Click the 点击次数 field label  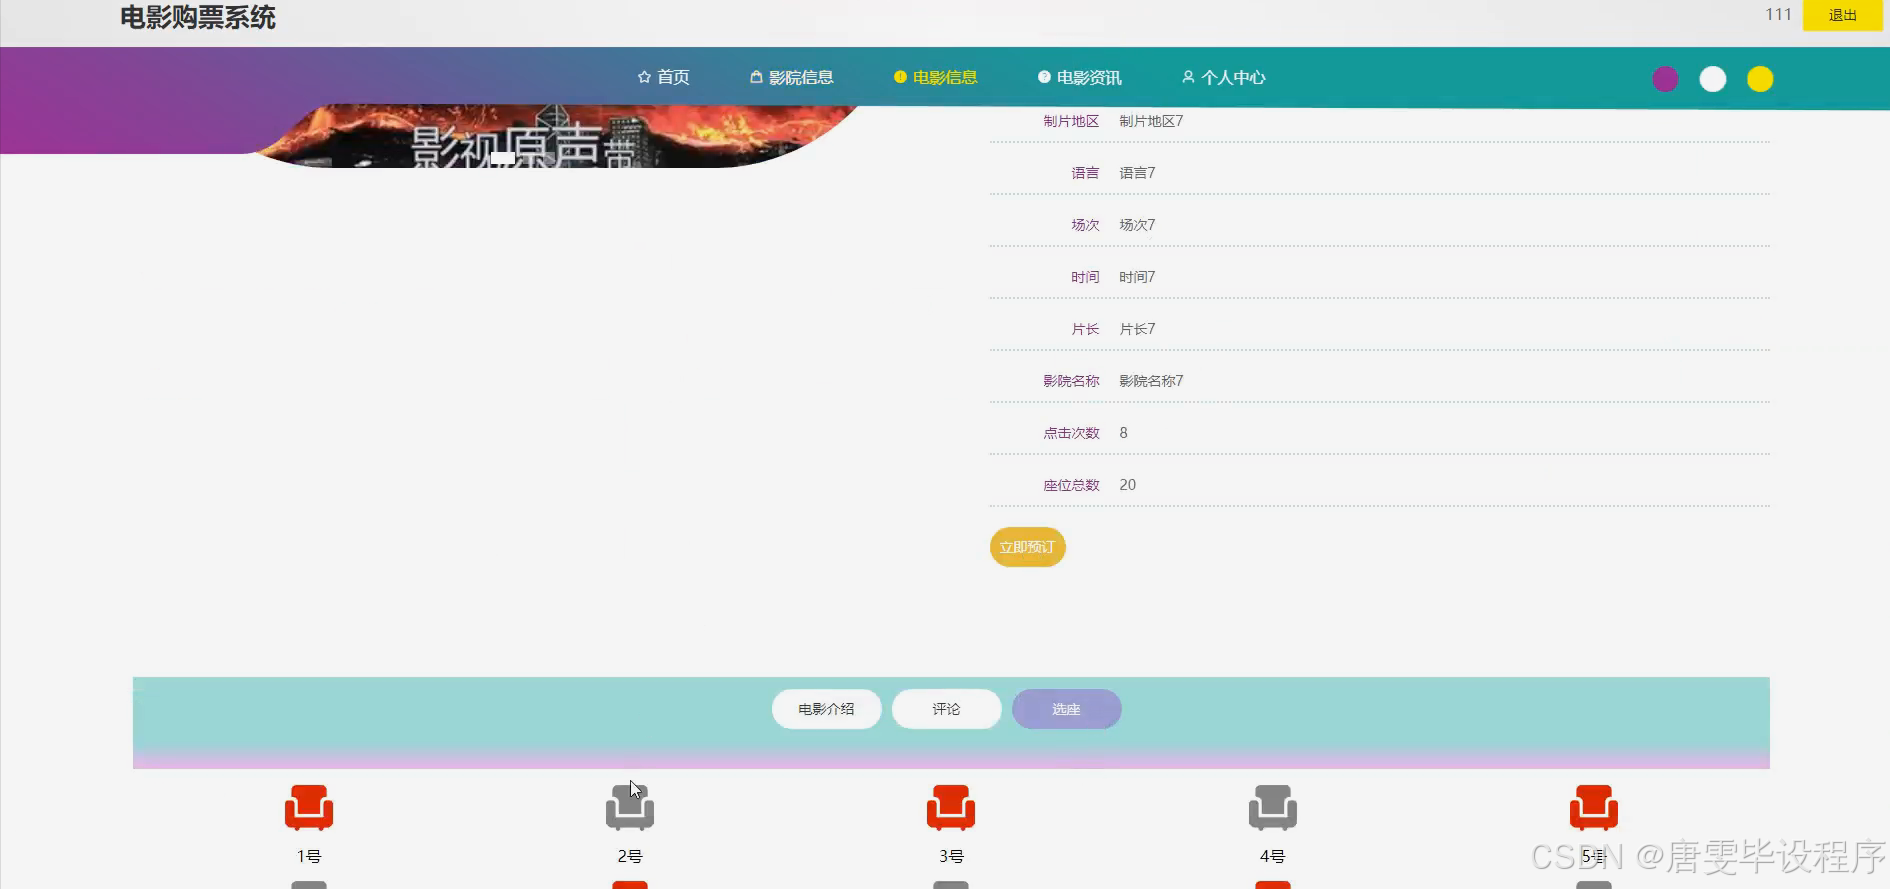pyautogui.click(x=1071, y=433)
